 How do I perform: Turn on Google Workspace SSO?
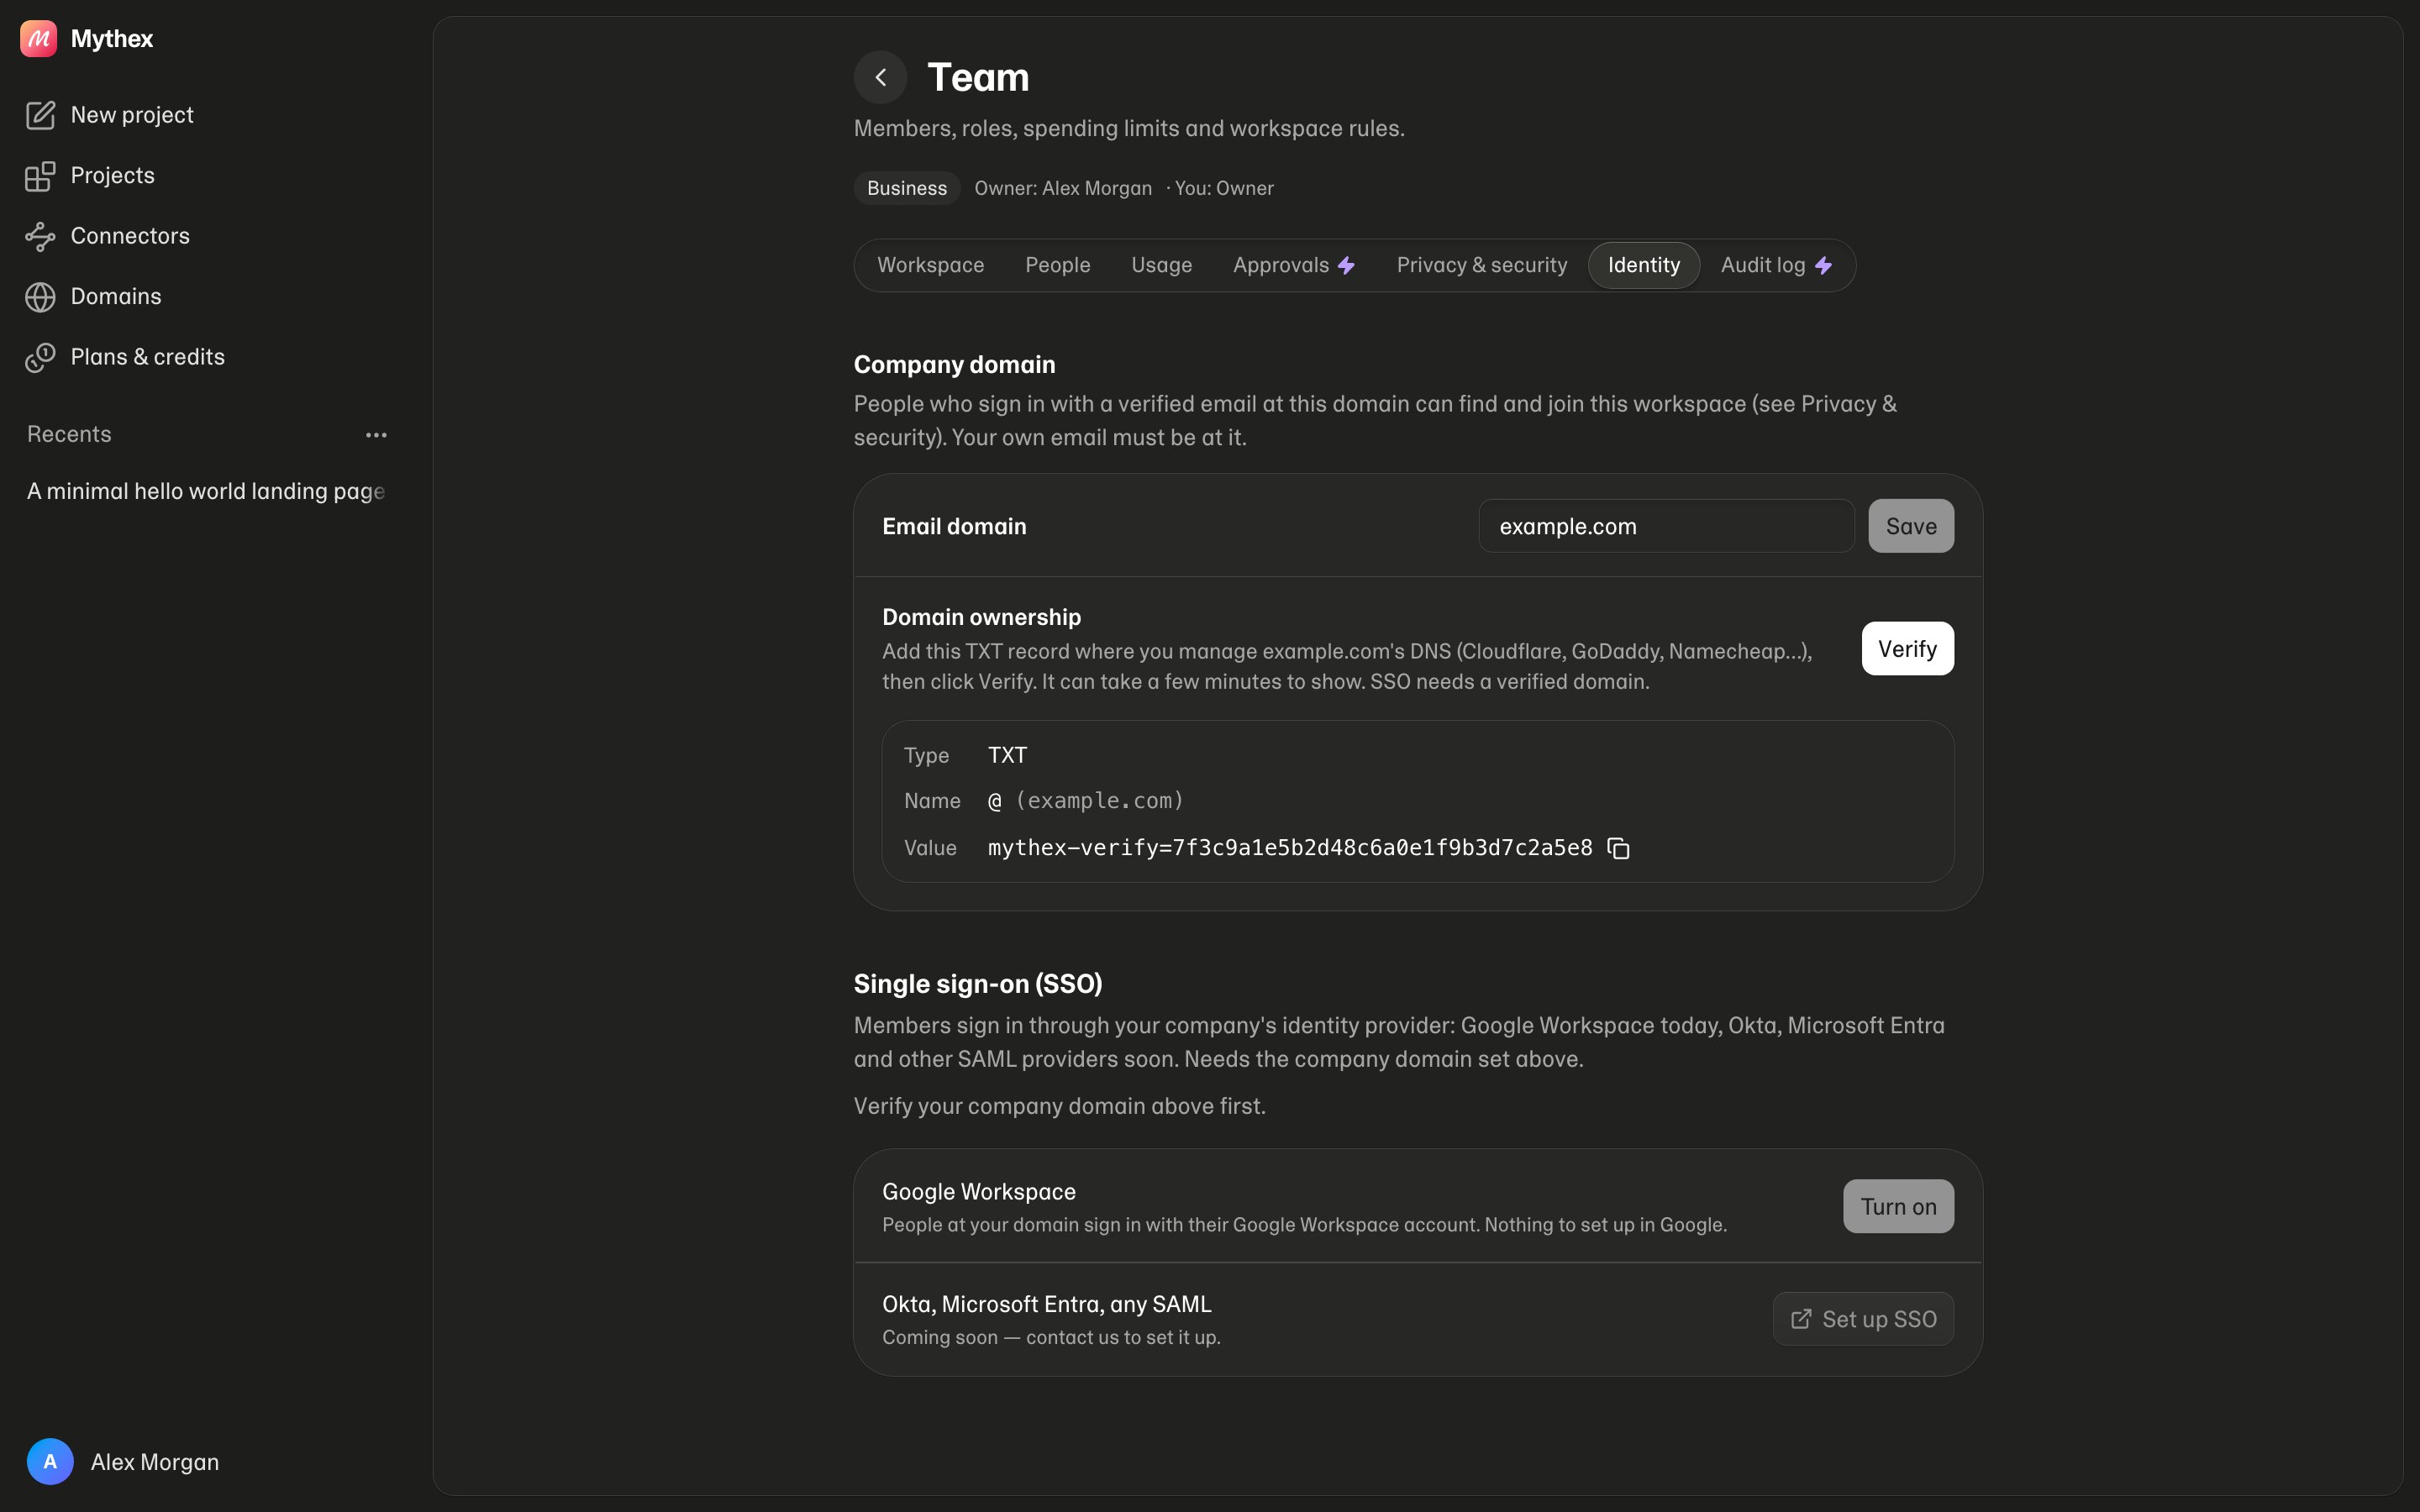click(x=1898, y=1206)
